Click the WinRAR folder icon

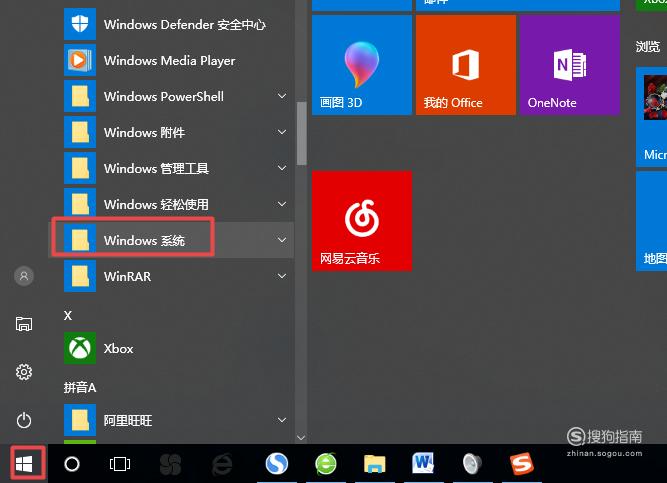(x=80, y=276)
